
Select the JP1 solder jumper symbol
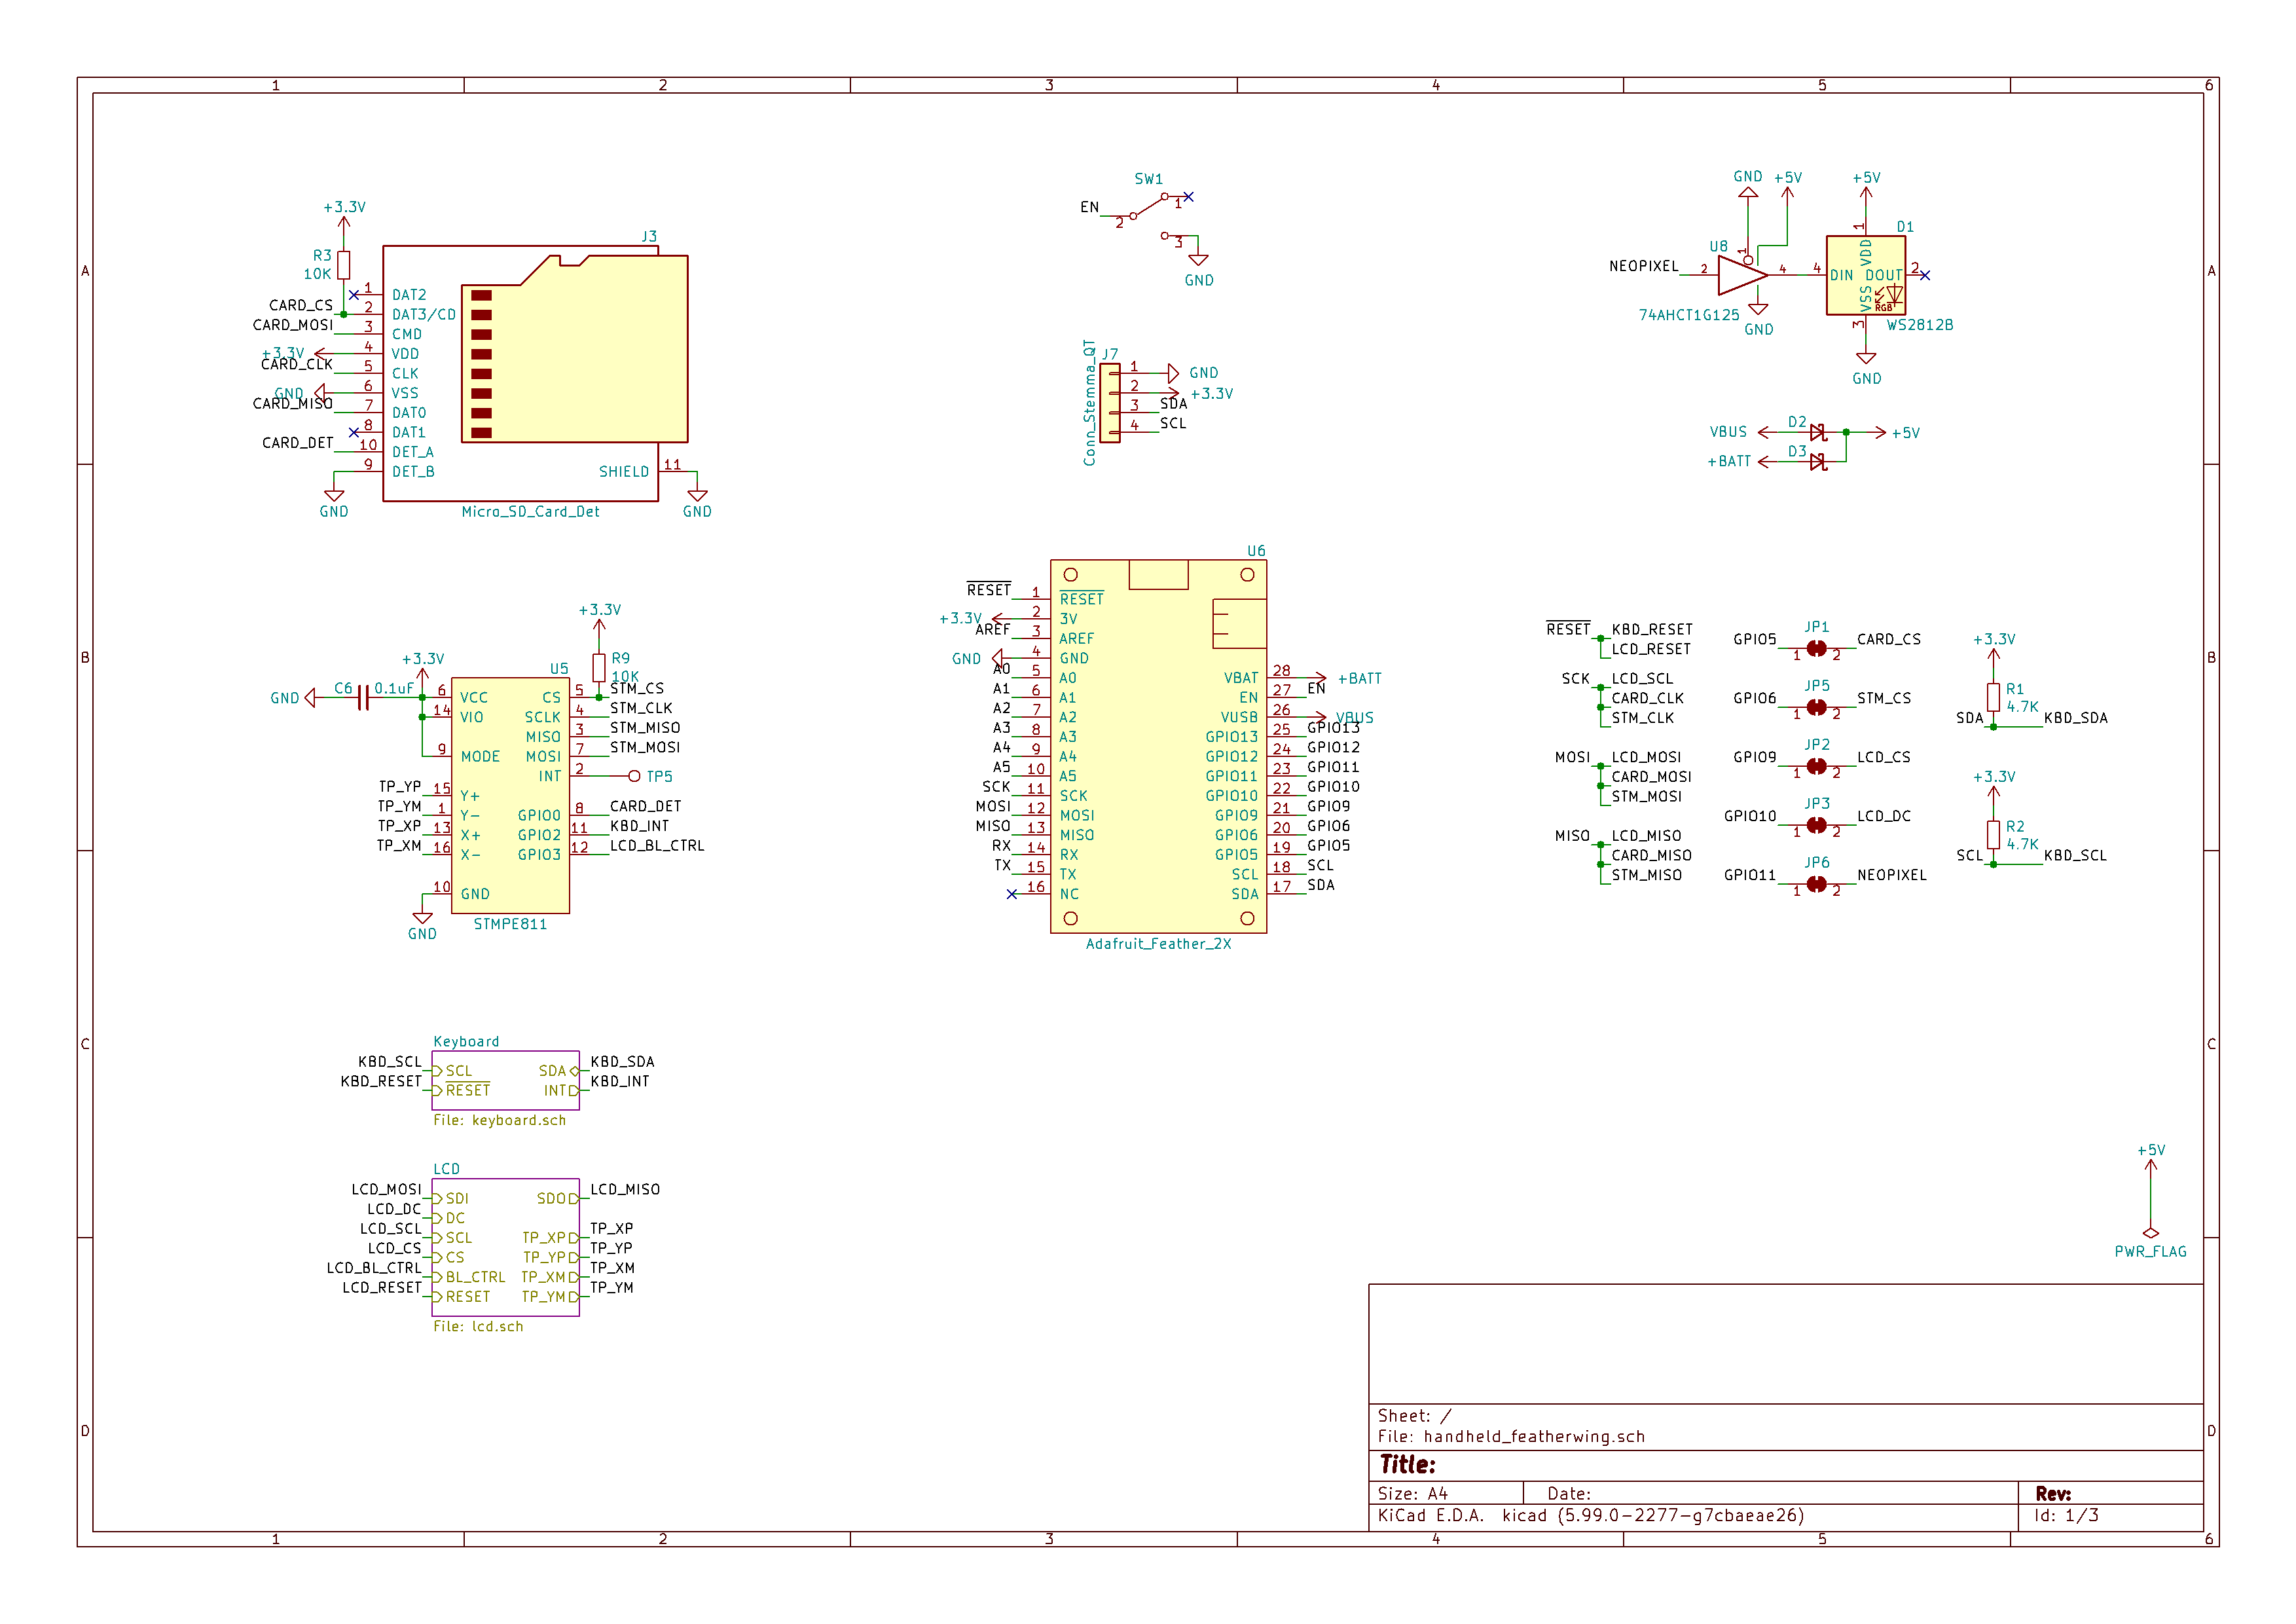(1817, 648)
